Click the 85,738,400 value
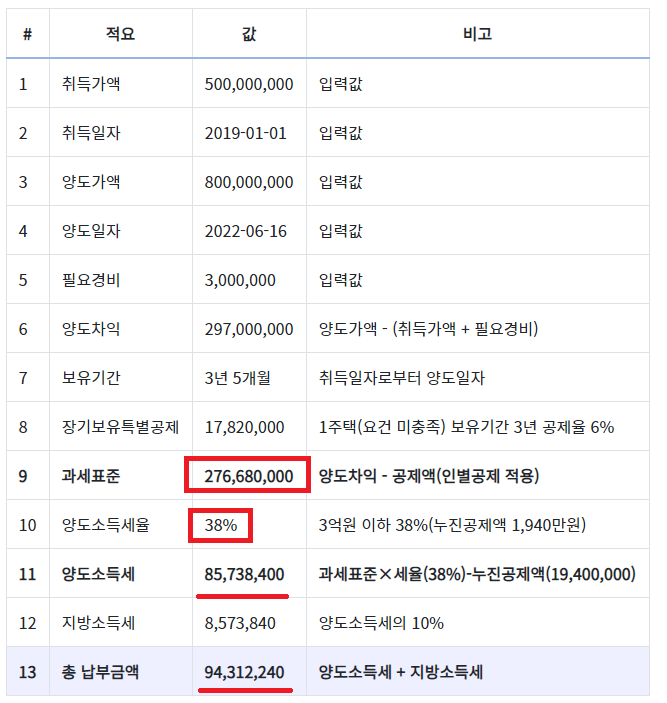Screen dimensions: 667x703 pos(244,574)
